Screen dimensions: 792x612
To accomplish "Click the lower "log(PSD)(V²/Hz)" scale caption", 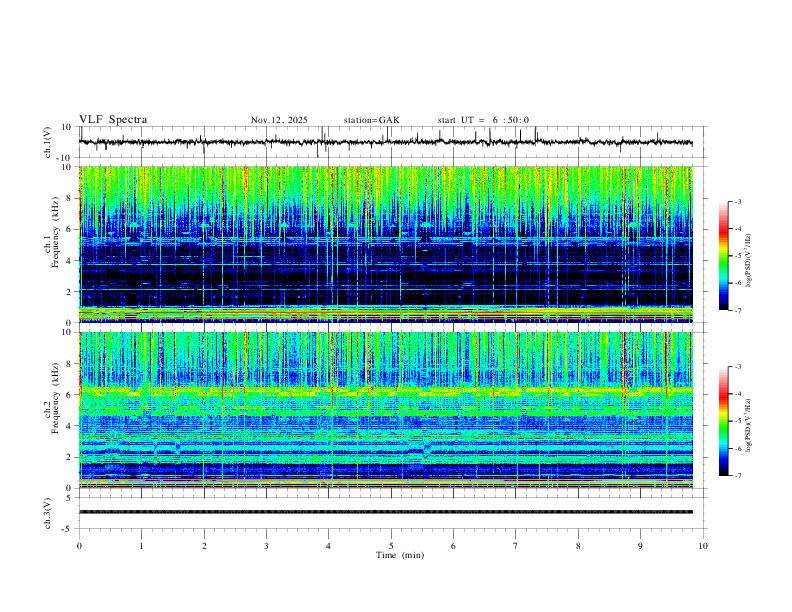I will (x=748, y=425).
